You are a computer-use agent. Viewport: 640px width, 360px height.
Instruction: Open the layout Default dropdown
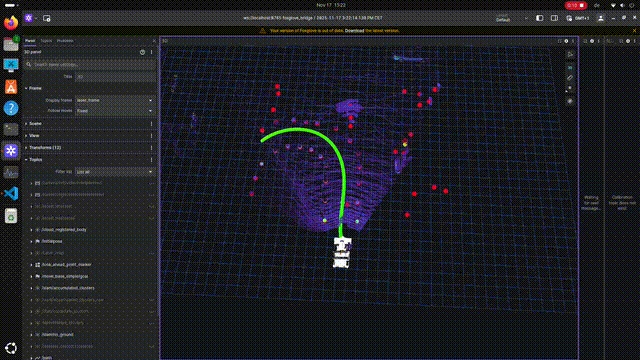point(511,18)
